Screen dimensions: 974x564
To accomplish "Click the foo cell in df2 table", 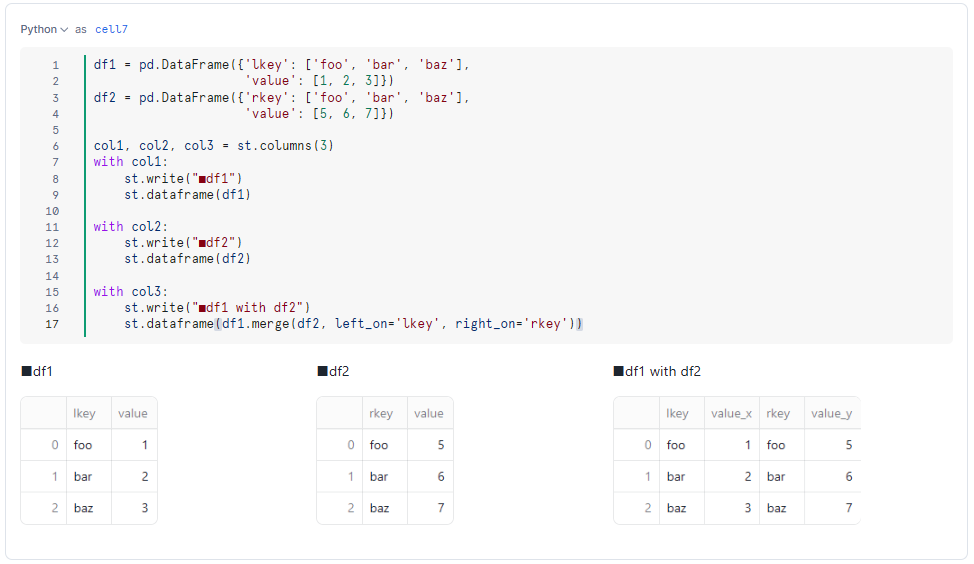I will click(x=385, y=445).
